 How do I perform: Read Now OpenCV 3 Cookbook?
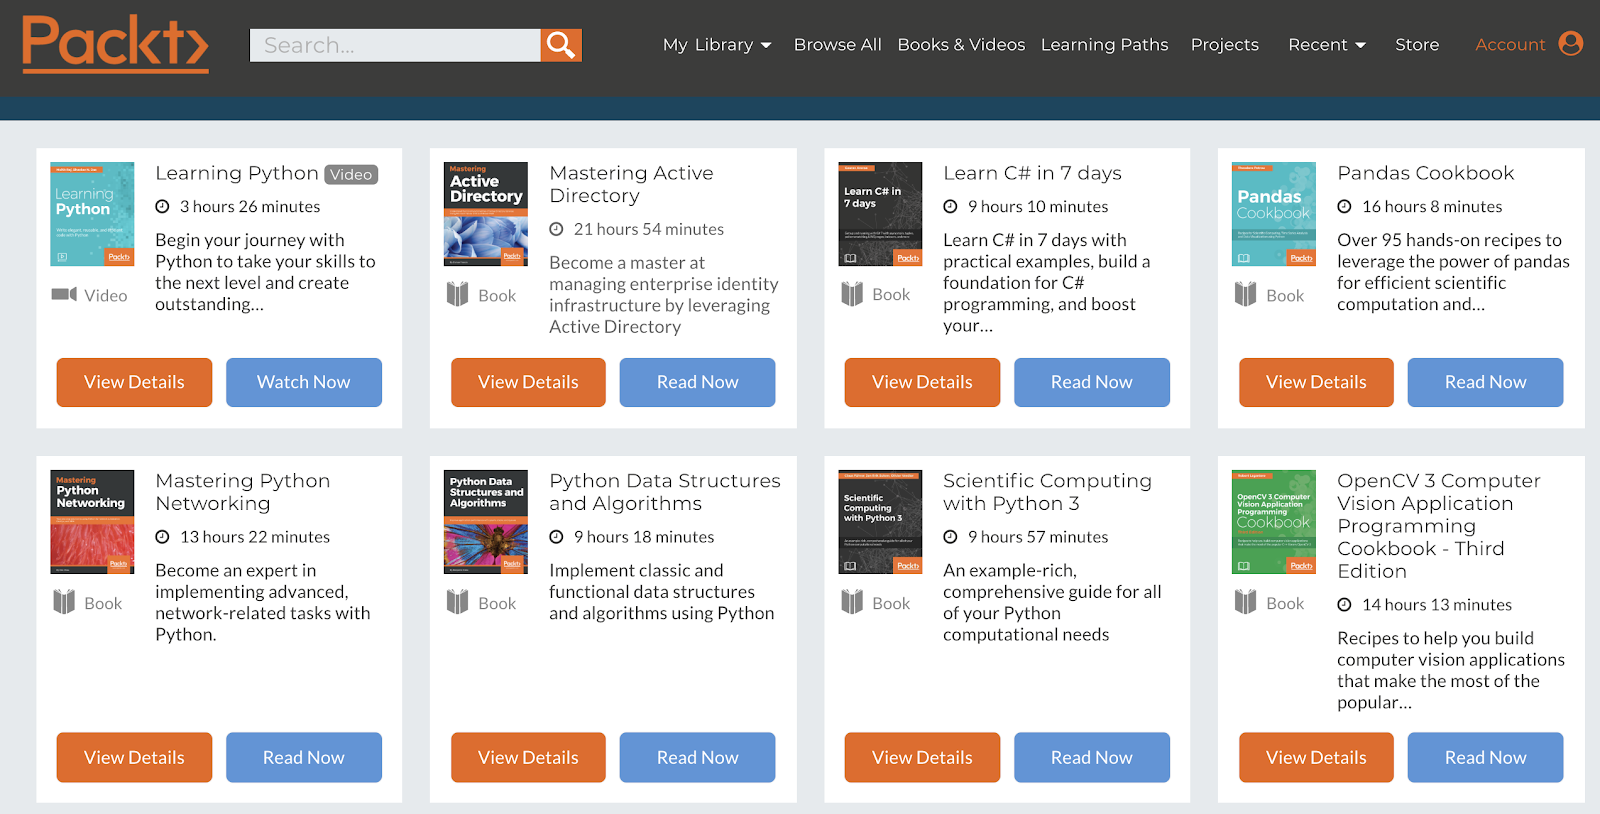tap(1486, 757)
